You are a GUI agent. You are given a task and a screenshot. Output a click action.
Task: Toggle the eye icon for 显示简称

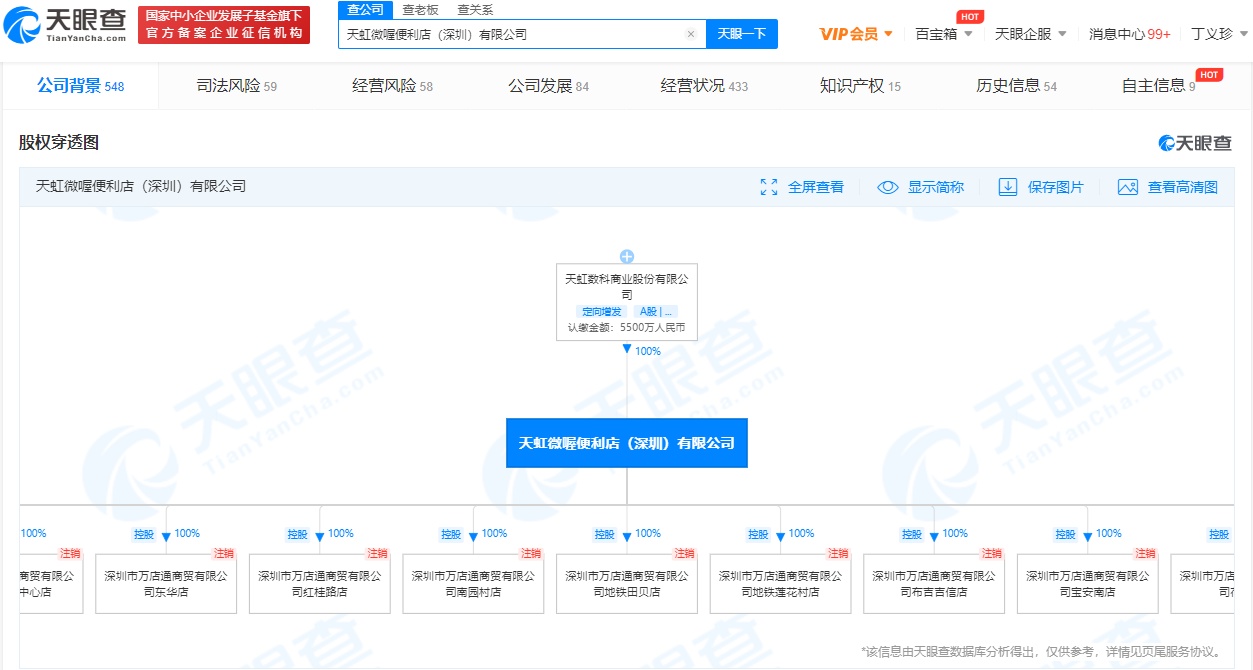(x=888, y=187)
